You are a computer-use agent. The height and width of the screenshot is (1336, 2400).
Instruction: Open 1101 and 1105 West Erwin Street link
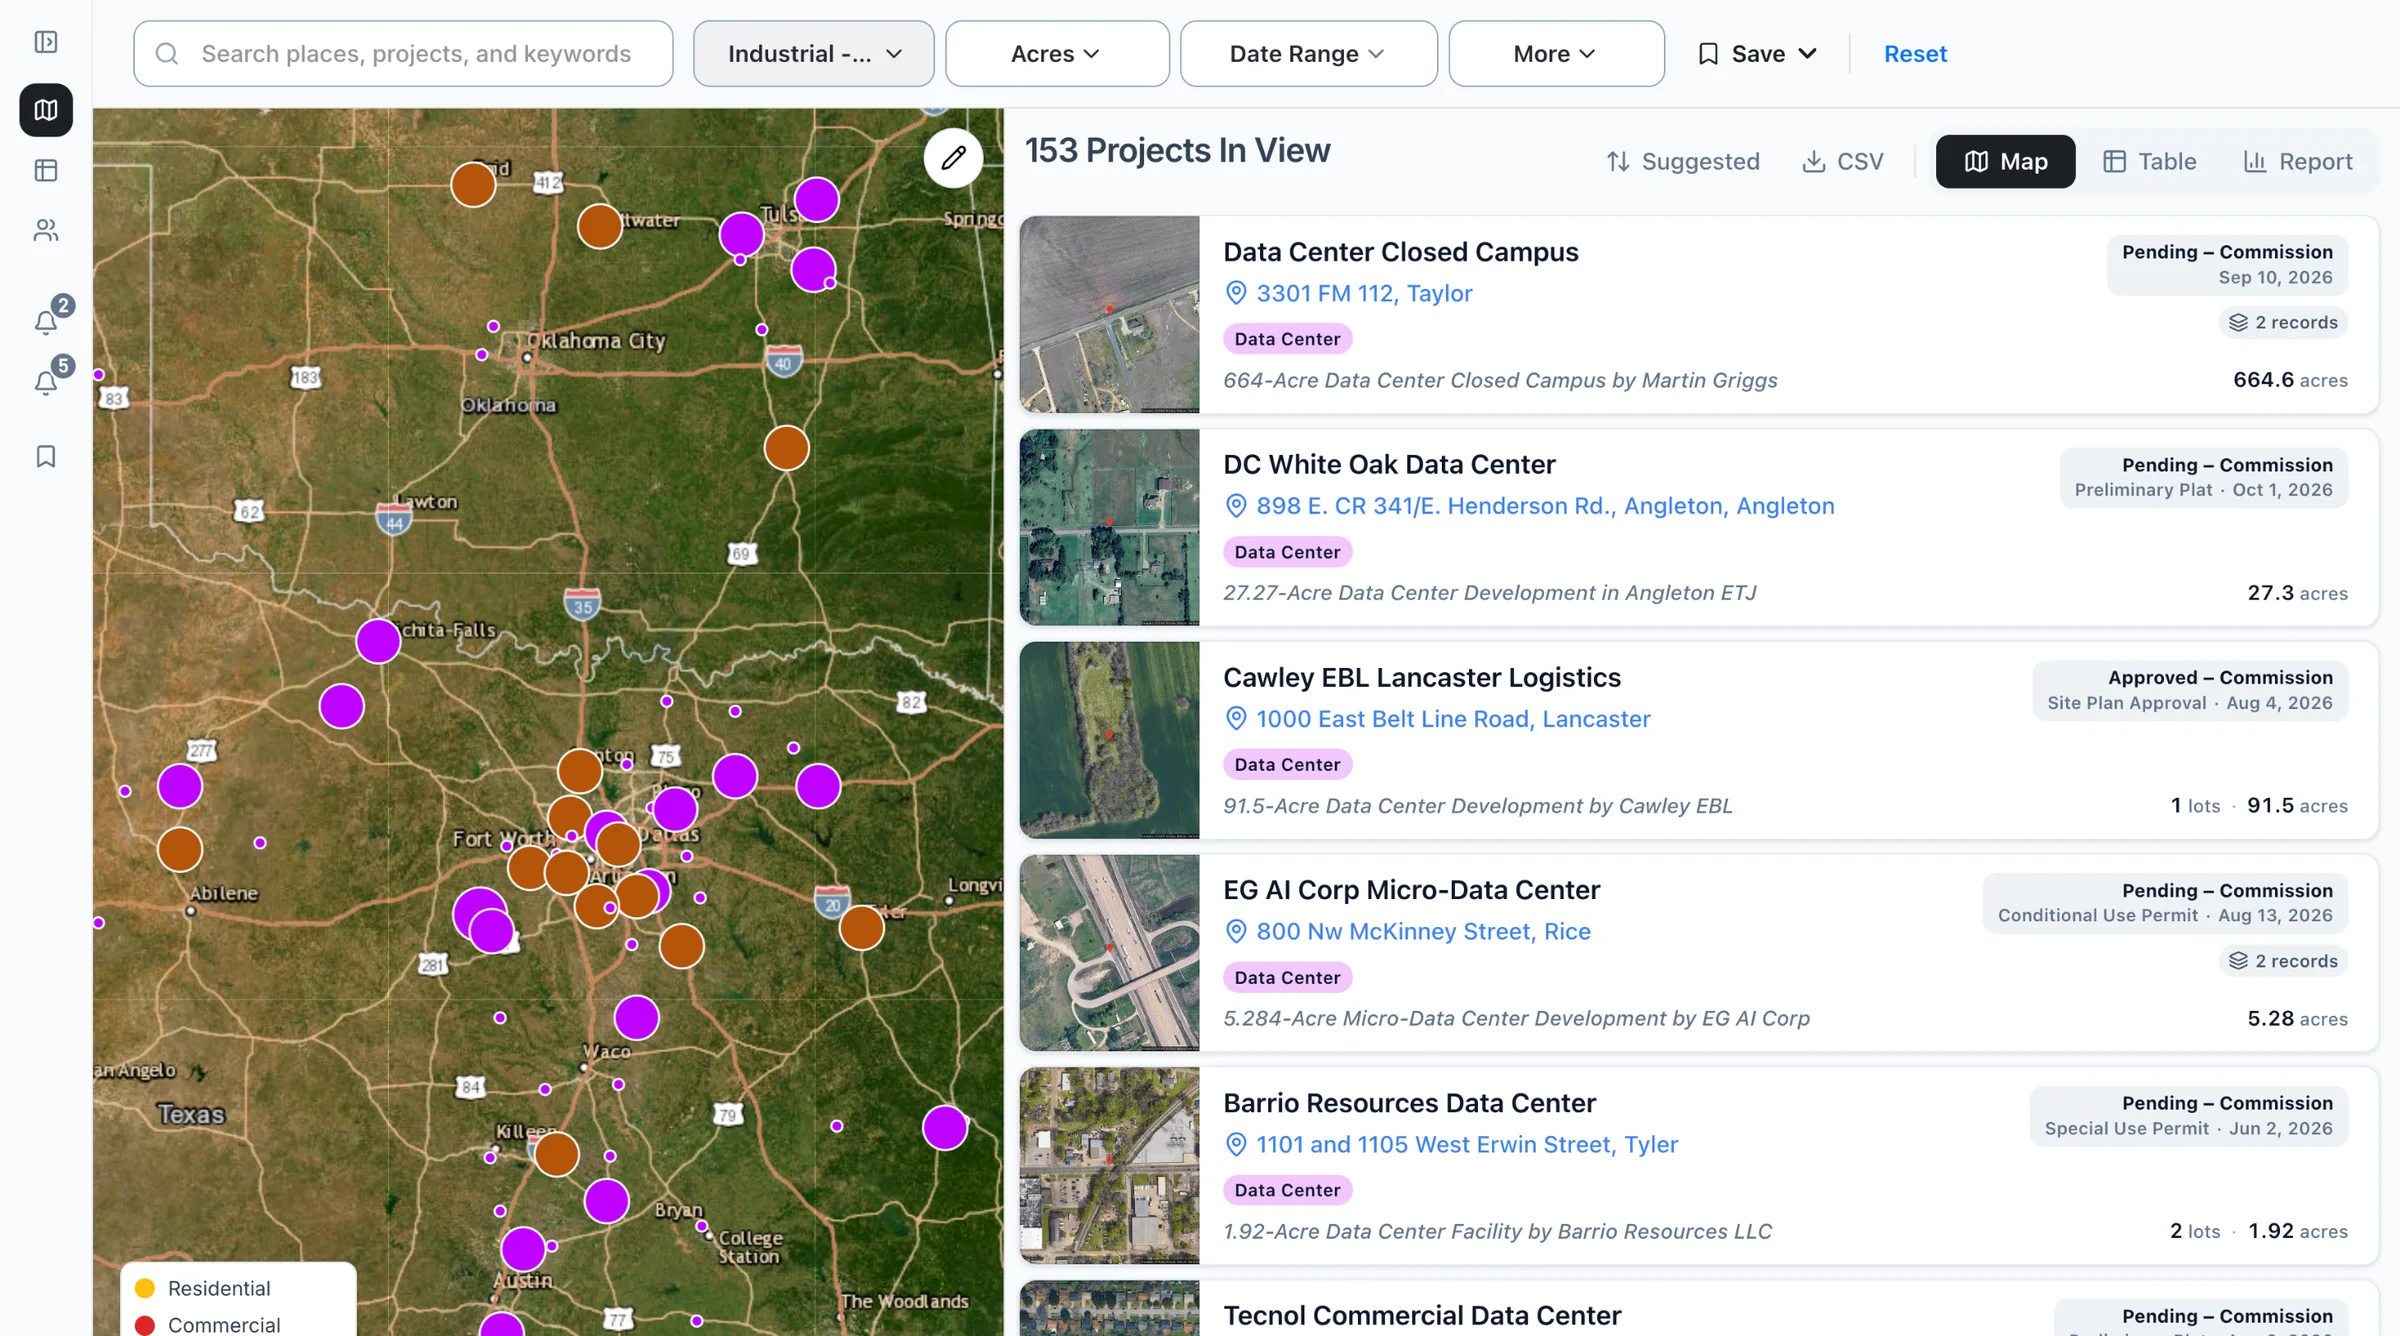(1467, 1144)
